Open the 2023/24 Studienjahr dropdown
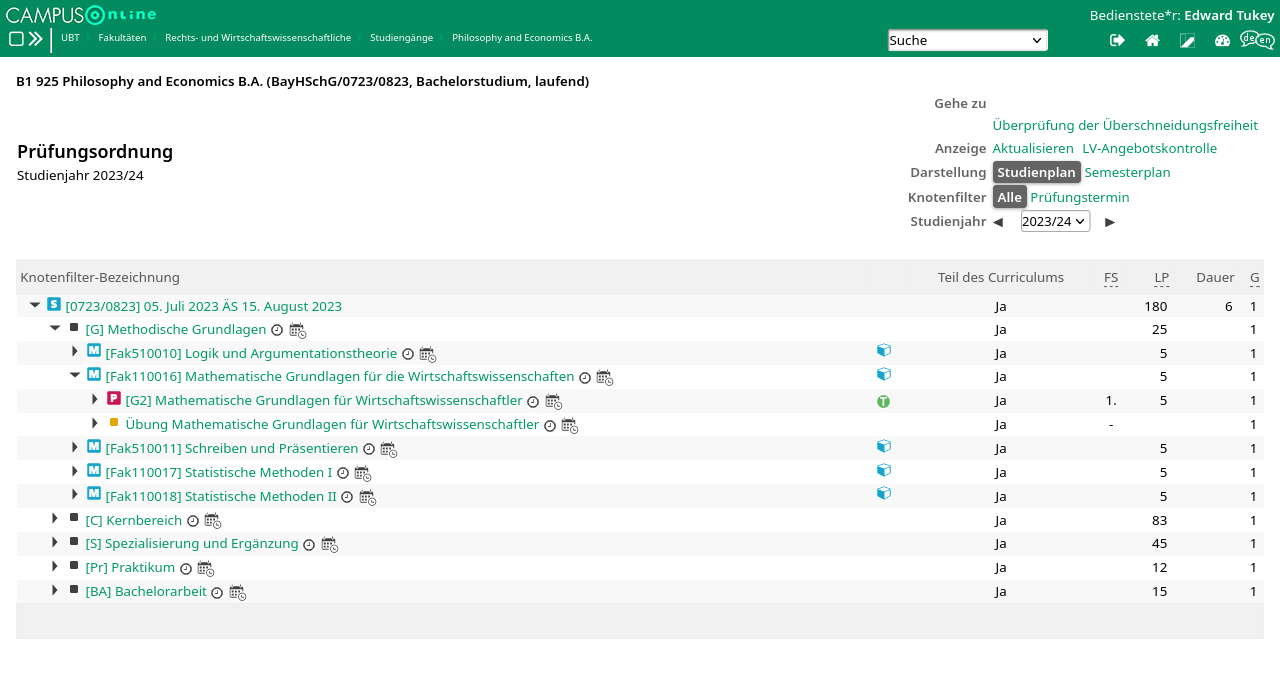The width and height of the screenshot is (1280, 691). (x=1055, y=221)
